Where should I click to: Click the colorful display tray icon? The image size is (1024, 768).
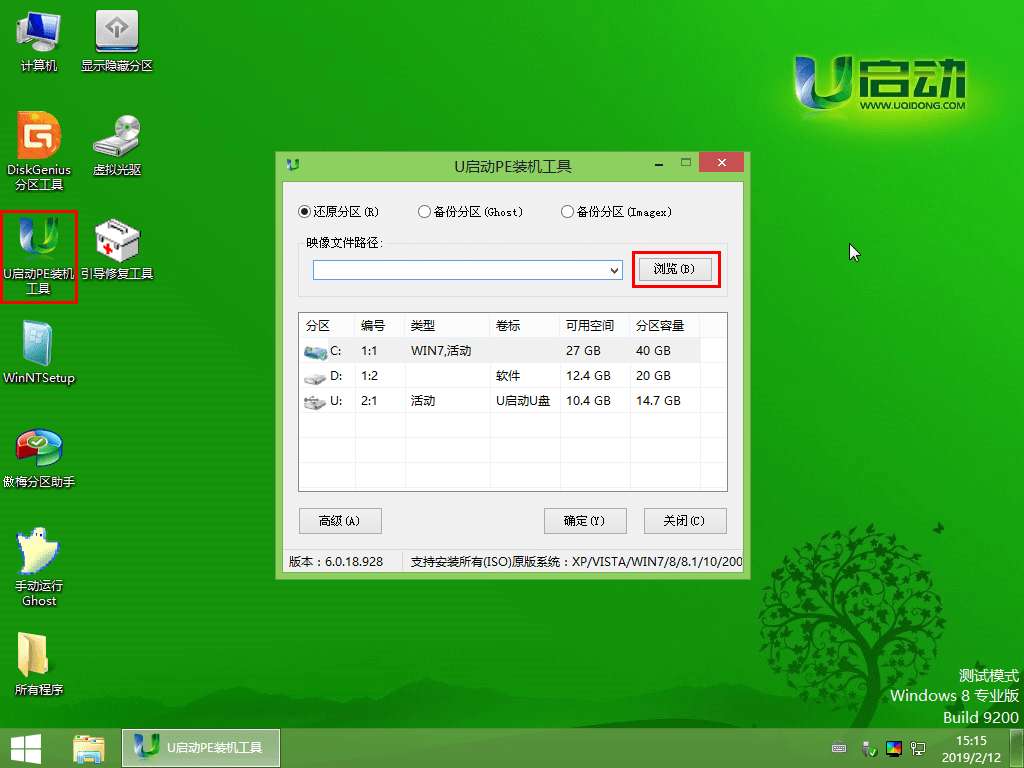coord(893,748)
